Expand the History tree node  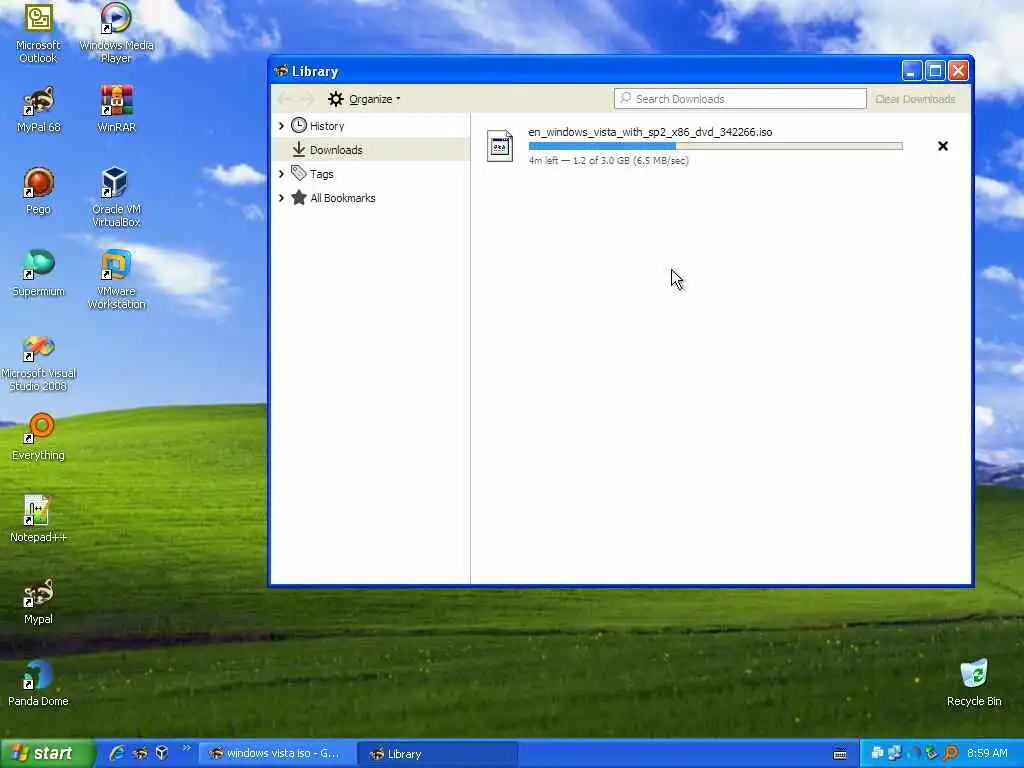click(281, 126)
